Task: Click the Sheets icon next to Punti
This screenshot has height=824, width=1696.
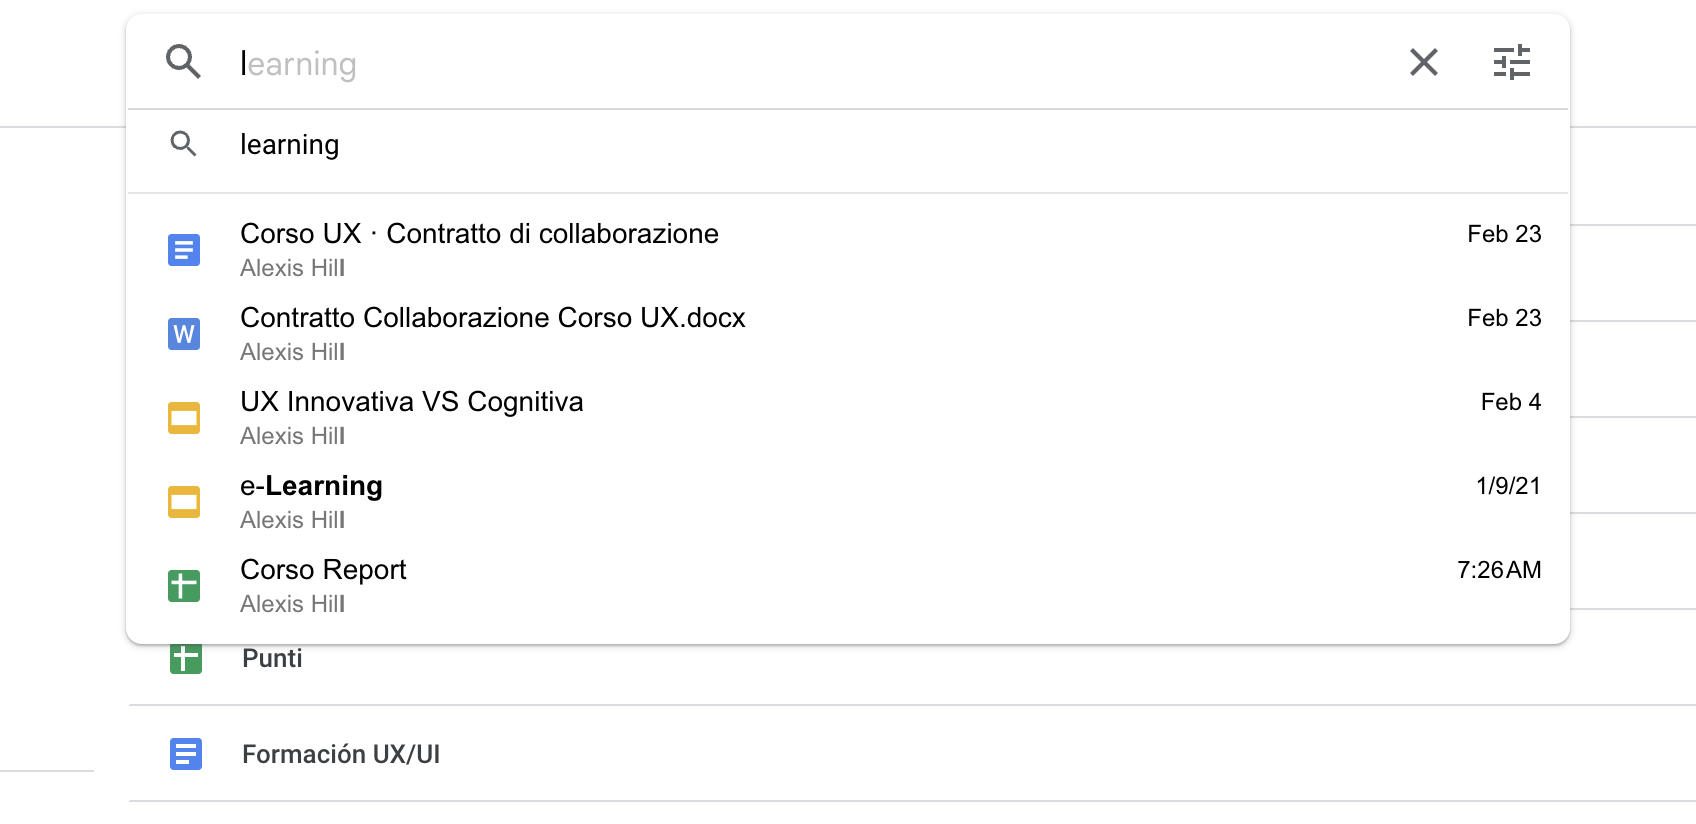Action: (186, 659)
